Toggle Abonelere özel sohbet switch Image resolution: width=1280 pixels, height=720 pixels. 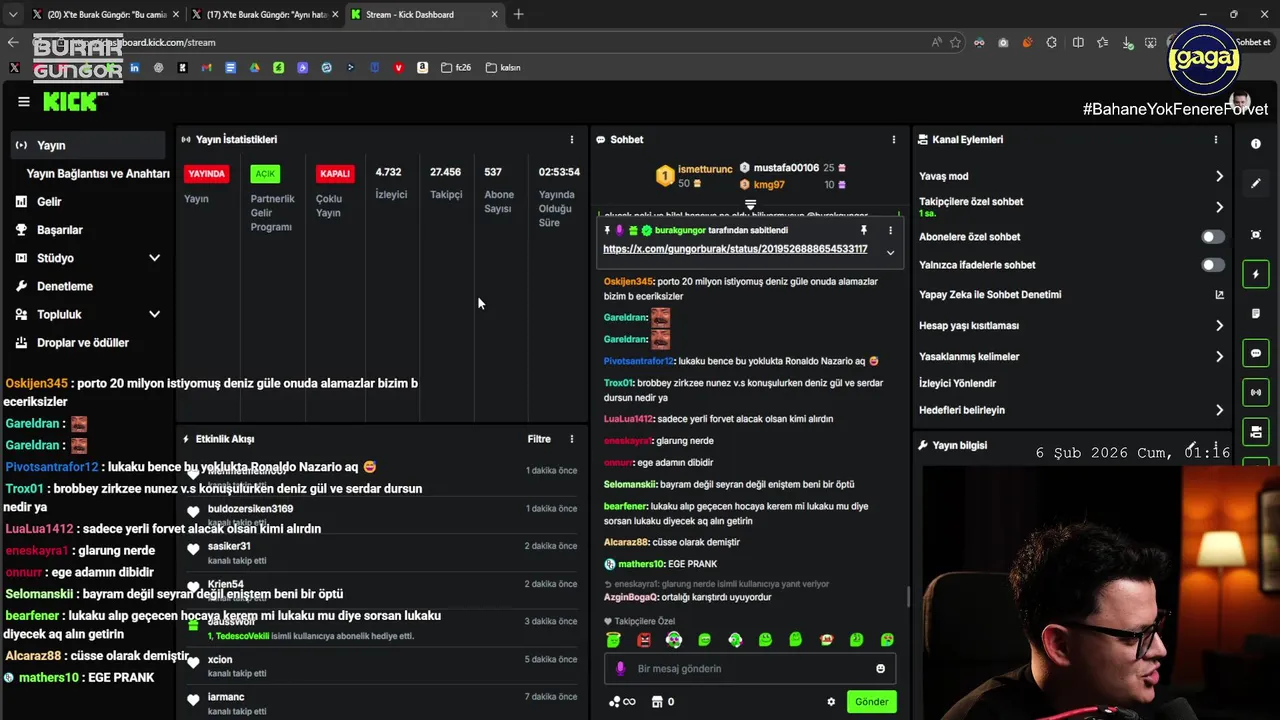coord(1213,237)
